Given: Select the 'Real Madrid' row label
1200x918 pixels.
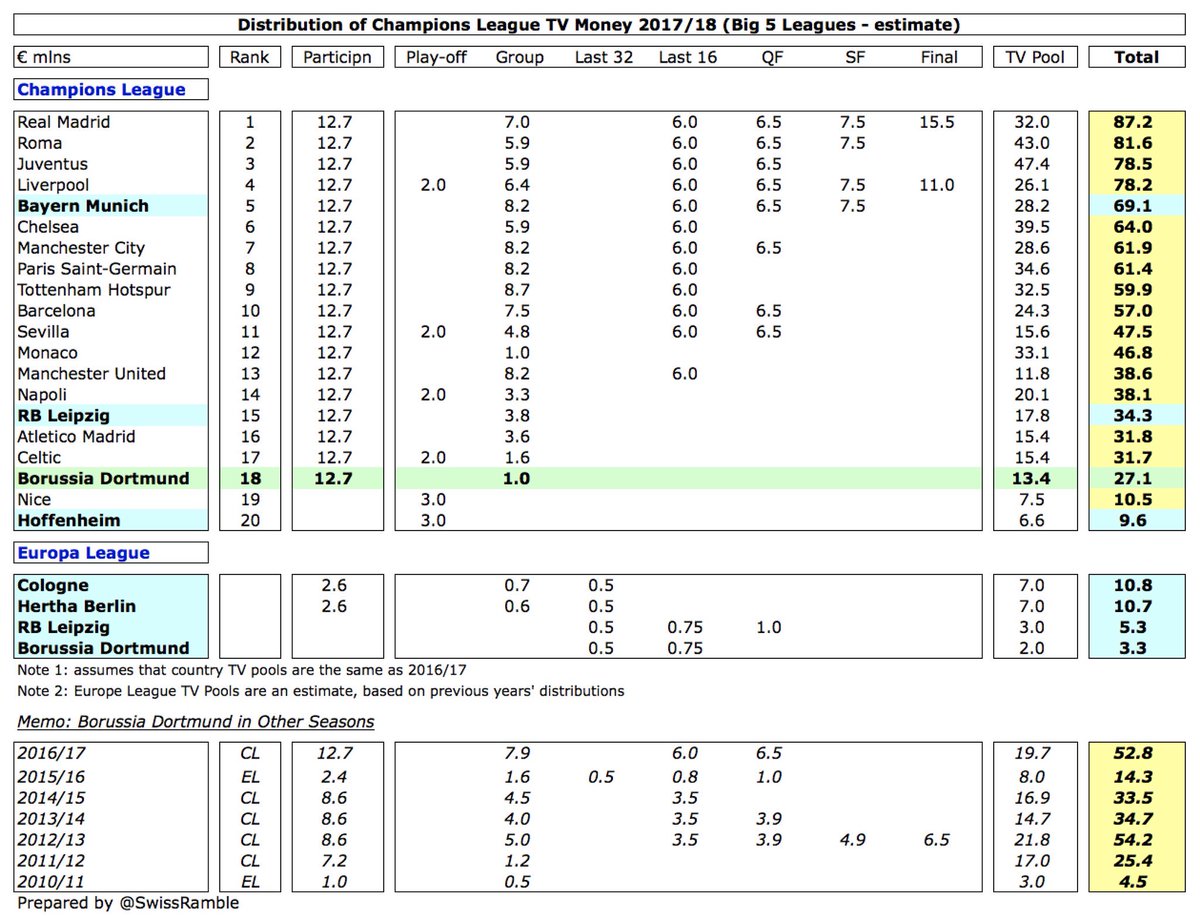Looking at the screenshot, I should [x=64, y=122].
